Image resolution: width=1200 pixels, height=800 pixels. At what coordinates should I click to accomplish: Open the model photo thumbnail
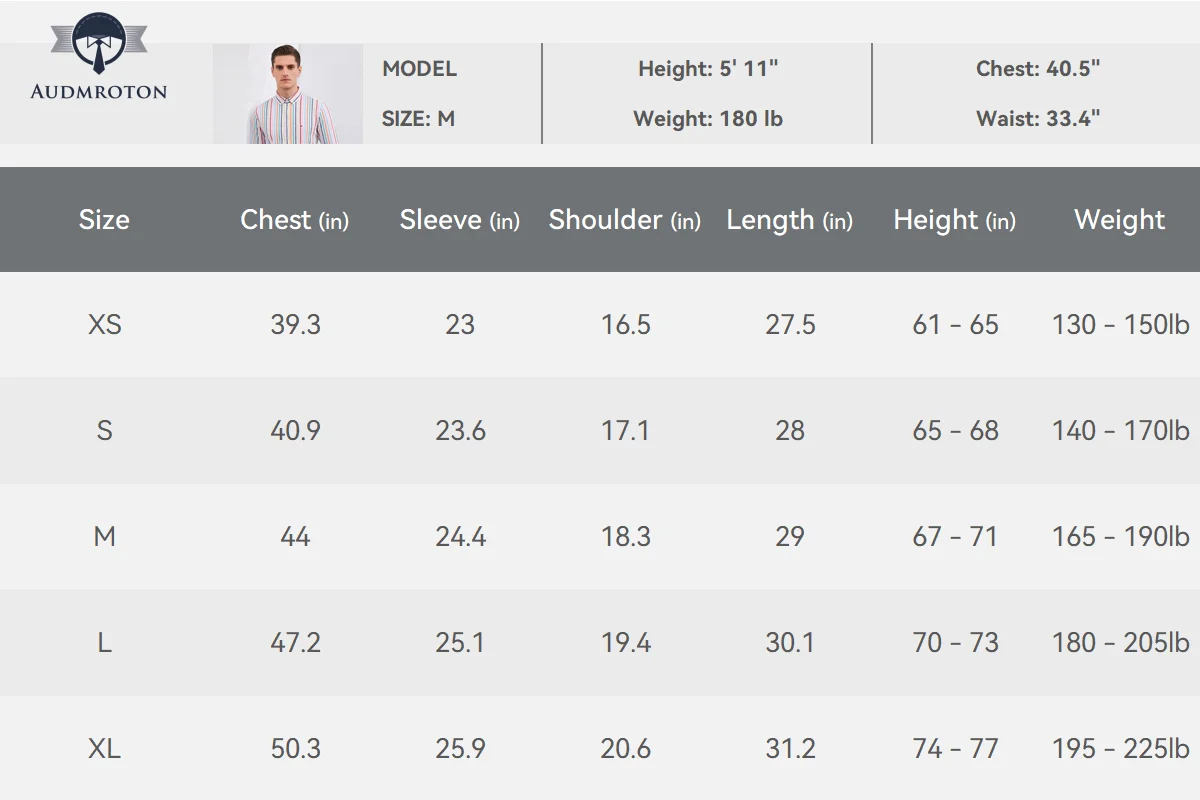pyautogui.click(x=288, y=94)
